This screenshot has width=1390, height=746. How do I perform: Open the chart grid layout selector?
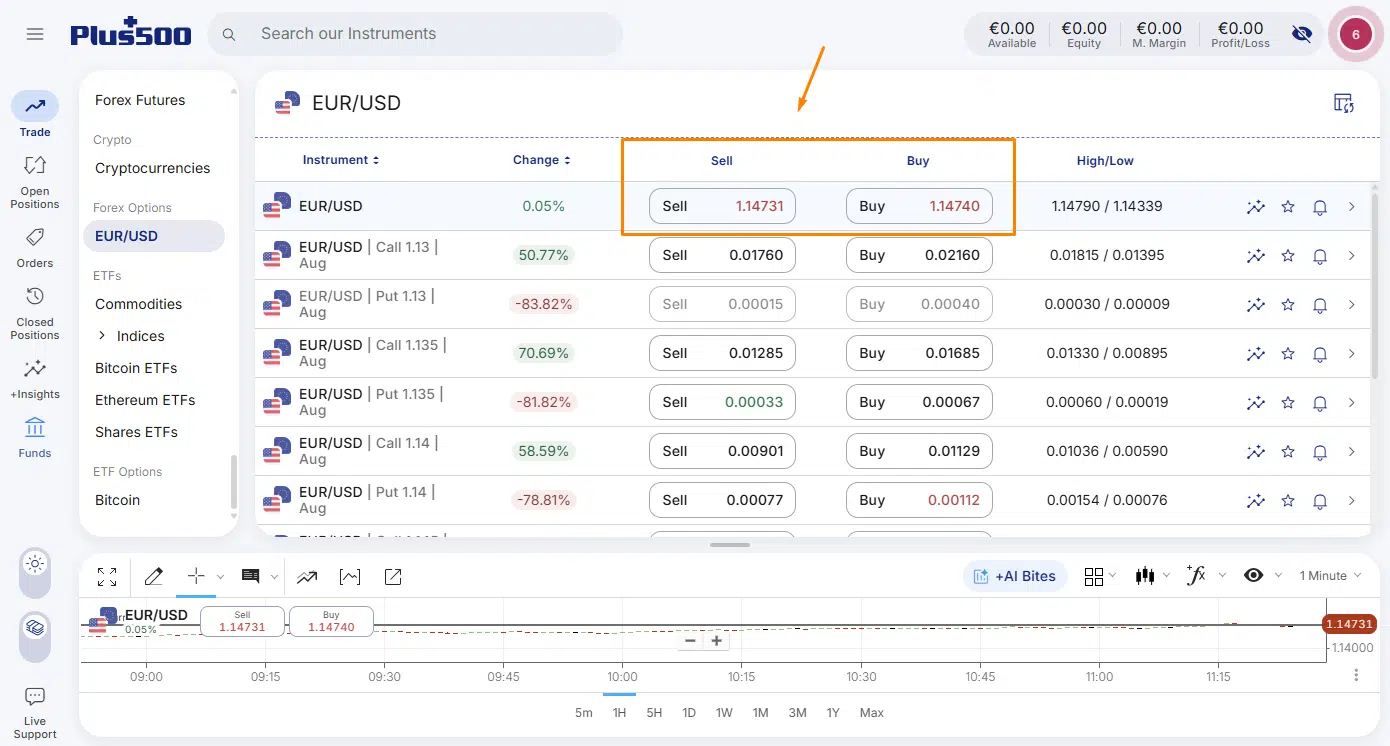(1093, 576)
